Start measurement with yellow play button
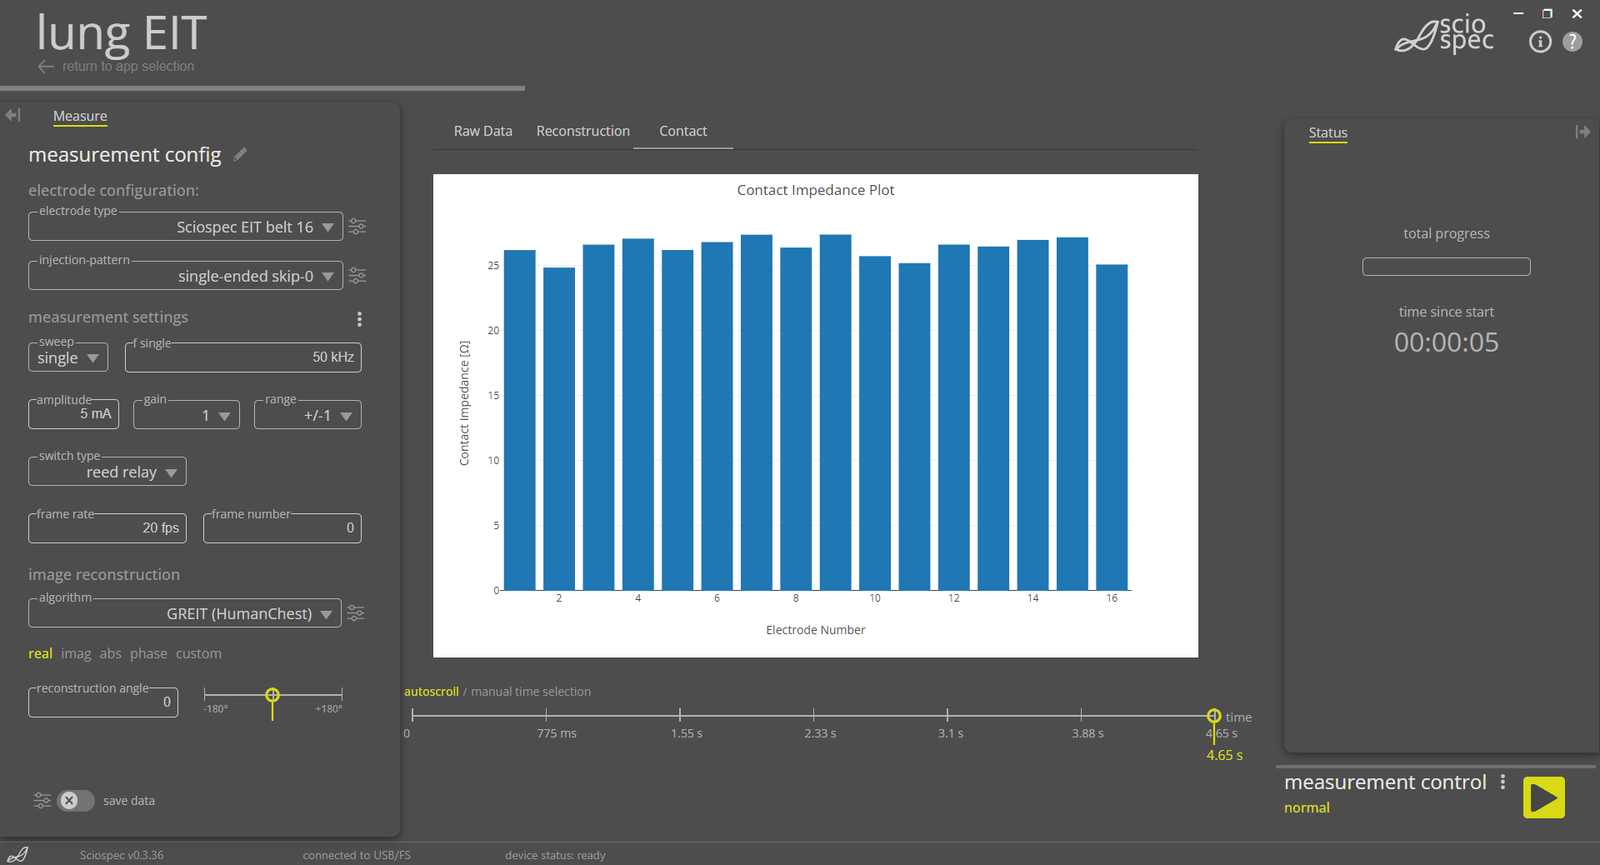The image size is (1600, 865). click(x=1543, y=797)
